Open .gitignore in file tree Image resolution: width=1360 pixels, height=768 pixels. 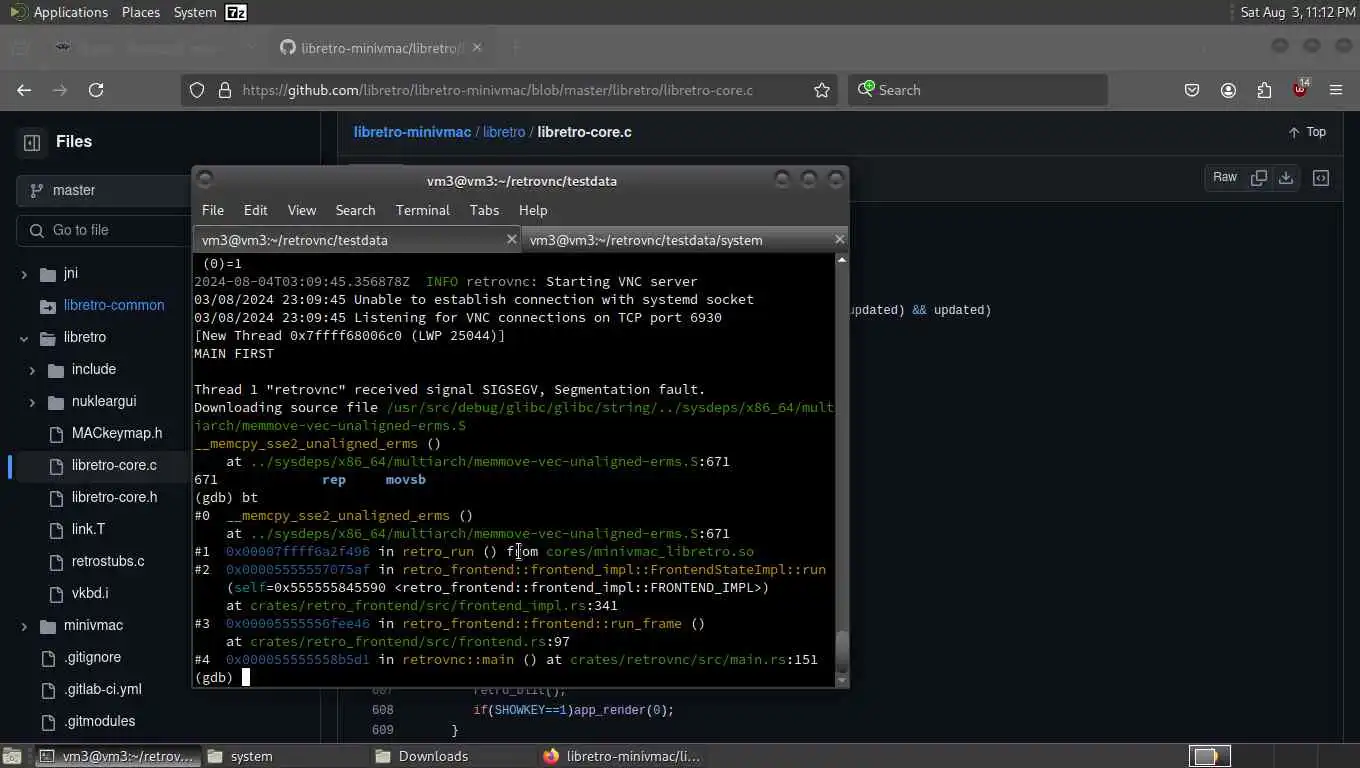[x=92, y=658]
